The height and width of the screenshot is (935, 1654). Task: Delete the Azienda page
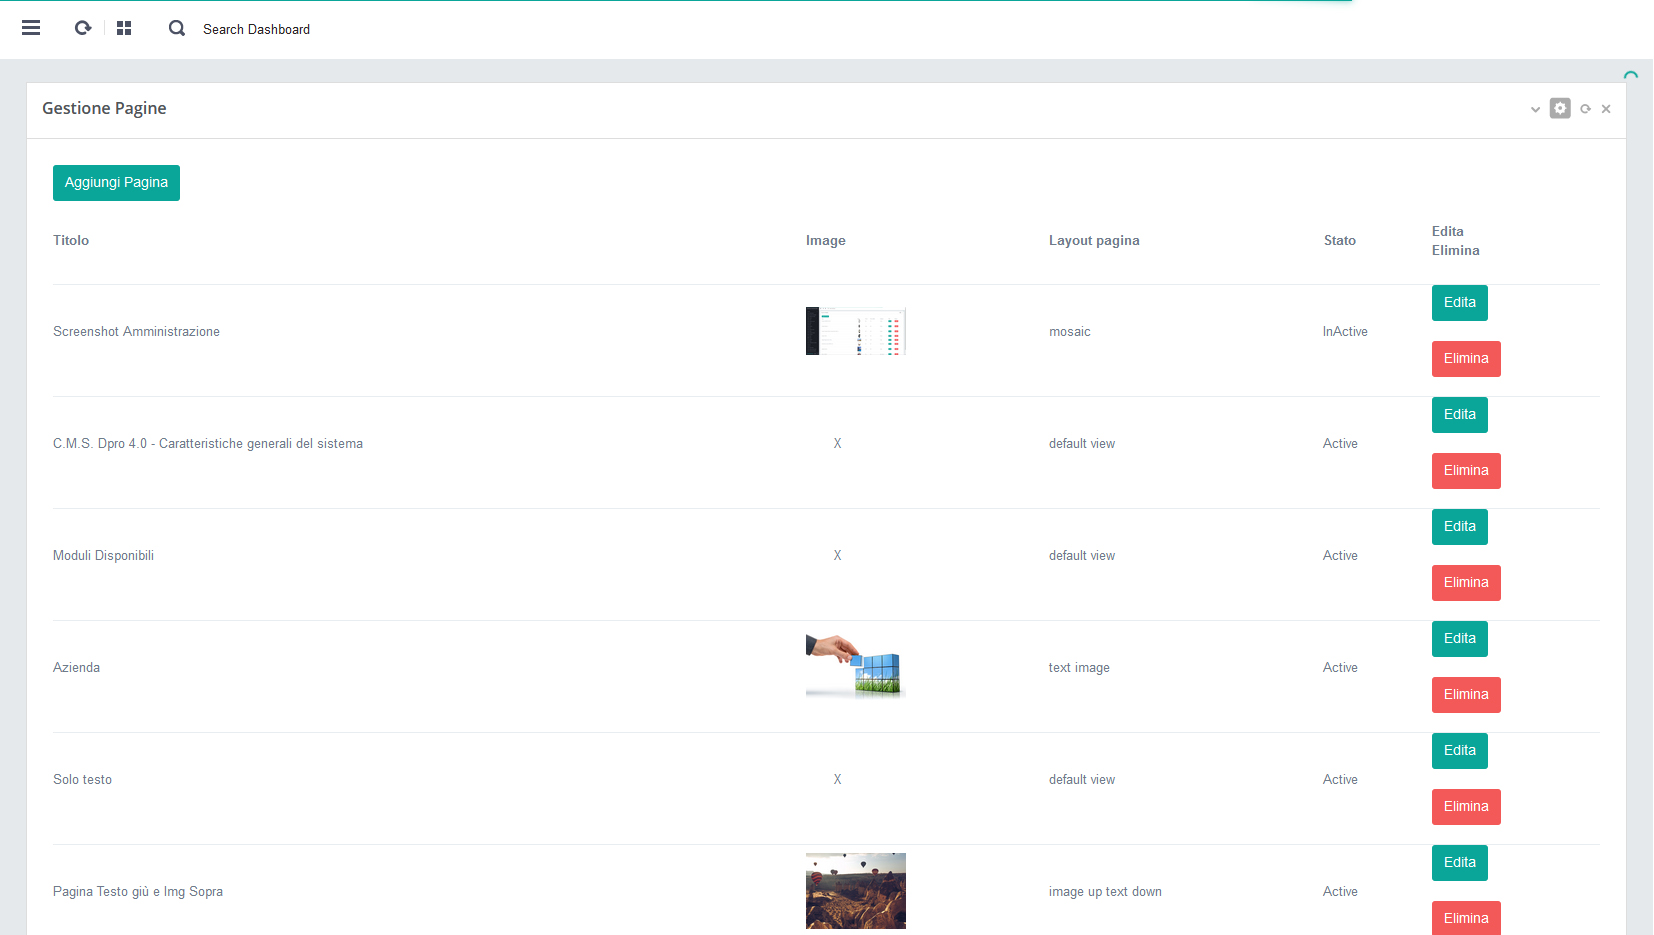pos(1465,695)
